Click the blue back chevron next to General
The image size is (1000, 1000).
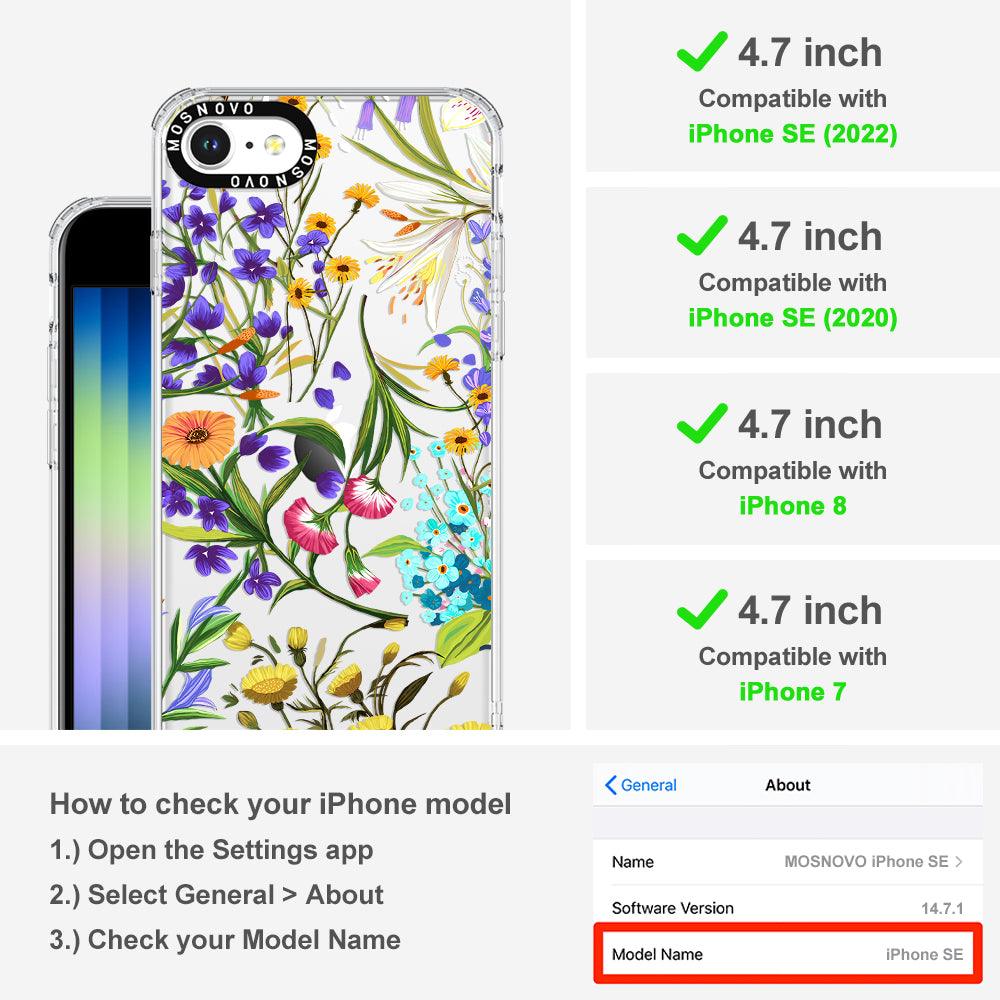pos(610,785)
